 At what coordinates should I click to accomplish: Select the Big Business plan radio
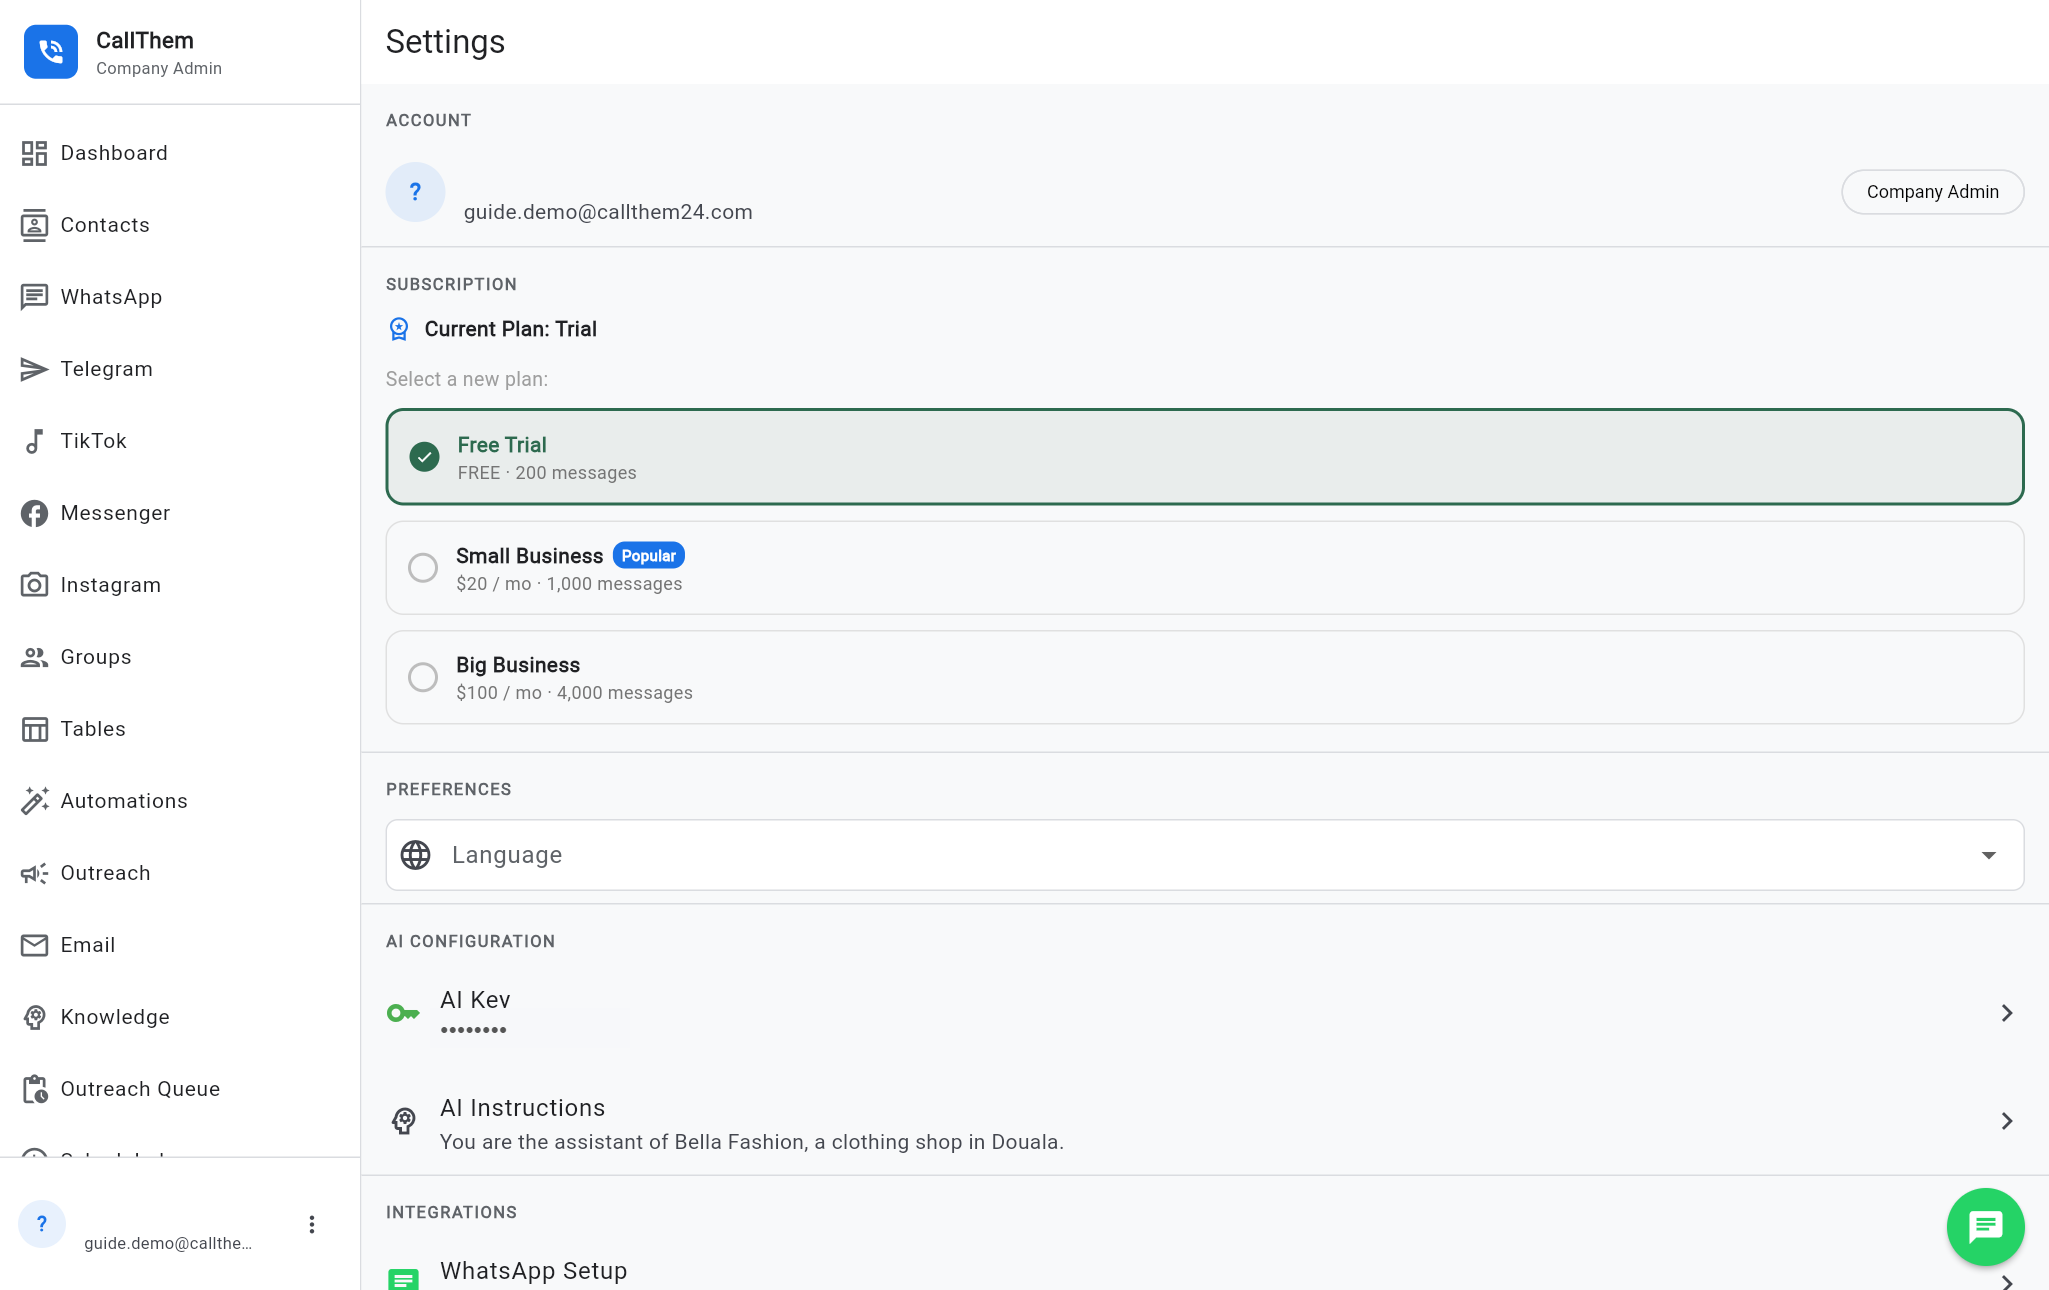point(423,677)
